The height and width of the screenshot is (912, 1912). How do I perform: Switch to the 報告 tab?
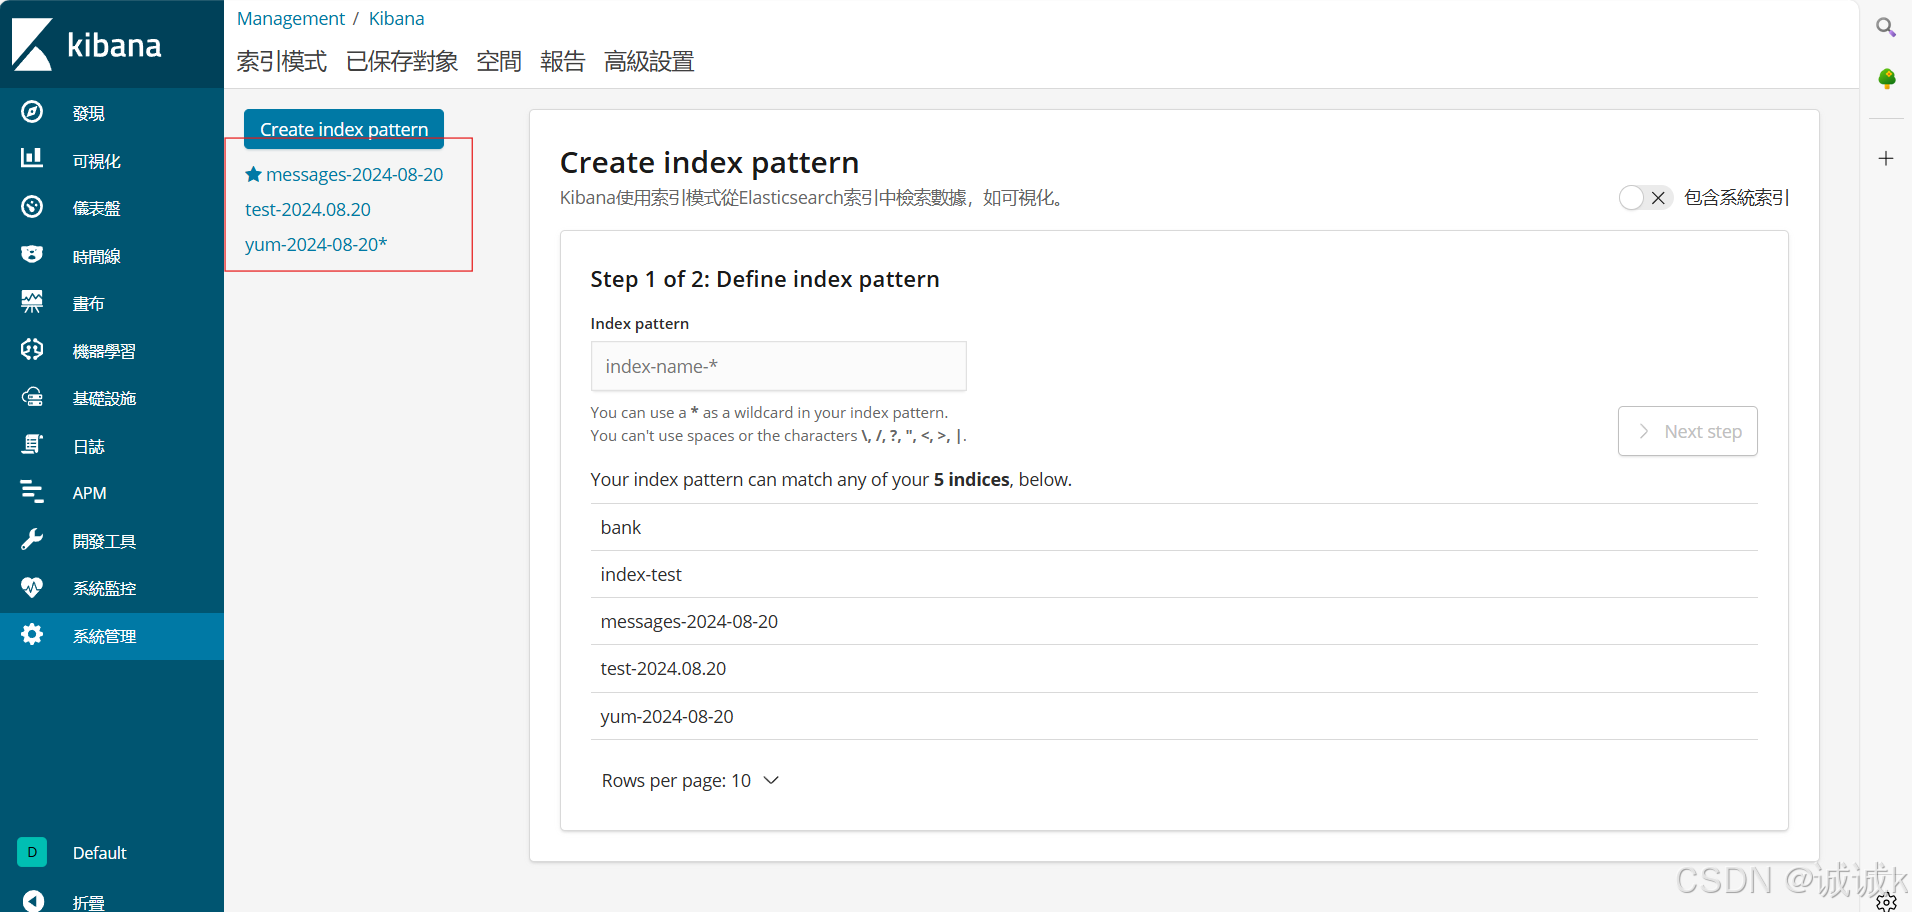(563, 62)
